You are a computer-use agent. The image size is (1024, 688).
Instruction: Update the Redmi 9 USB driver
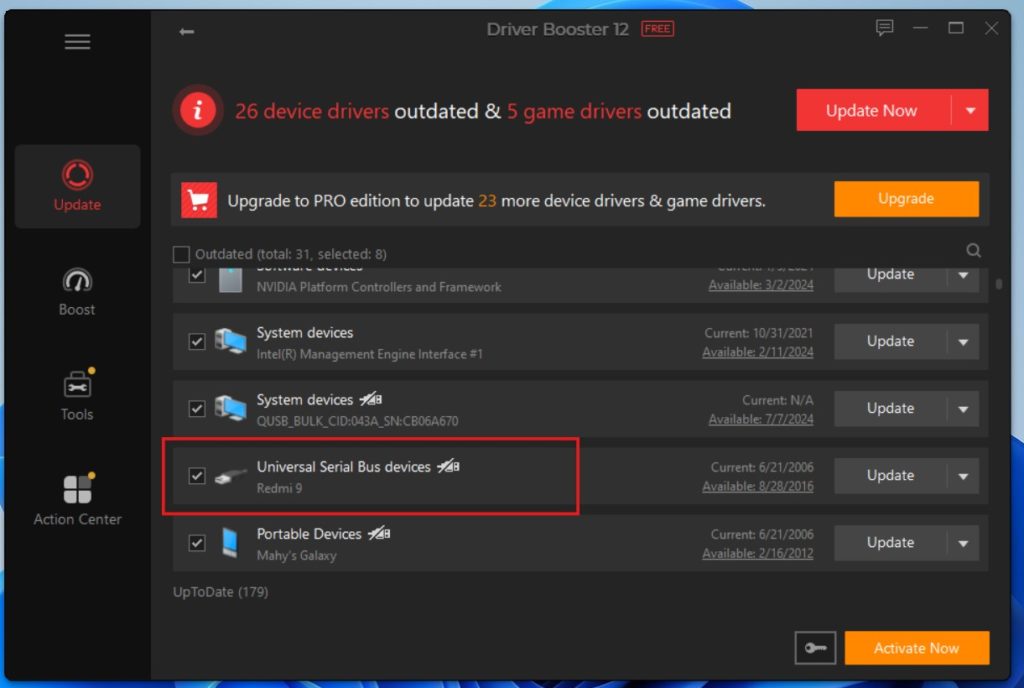tap(890, 476)
